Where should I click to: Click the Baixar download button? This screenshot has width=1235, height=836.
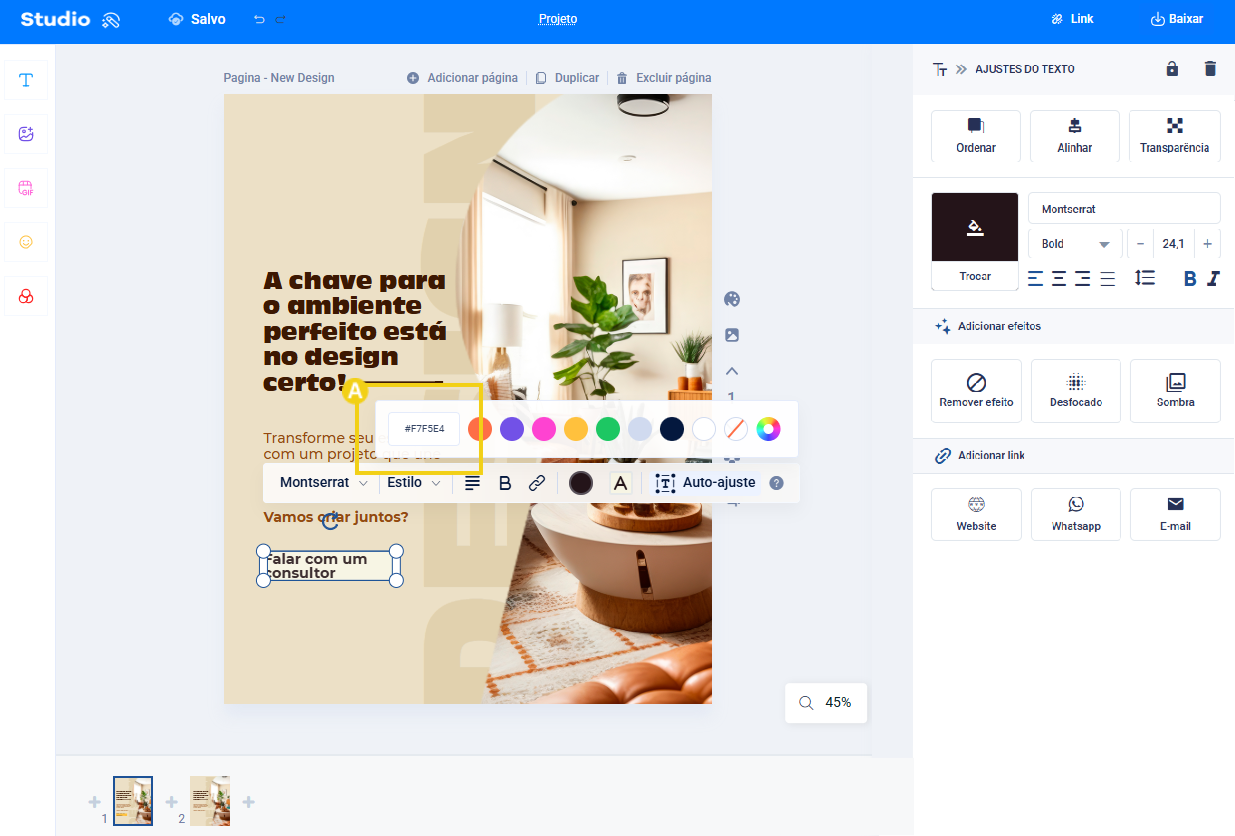click(x=1177, y=19)
